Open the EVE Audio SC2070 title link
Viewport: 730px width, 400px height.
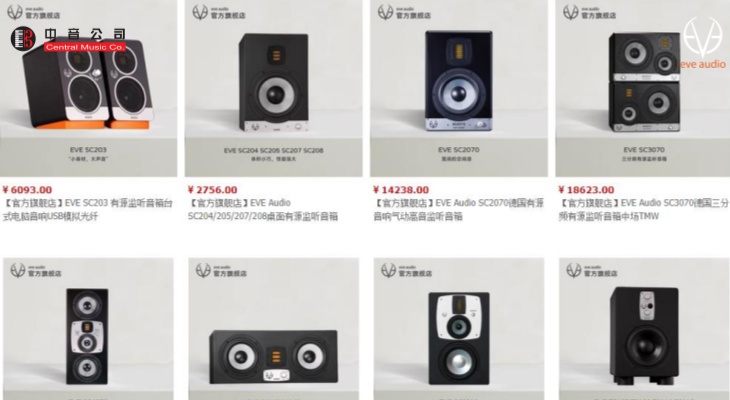coord(458,210)
